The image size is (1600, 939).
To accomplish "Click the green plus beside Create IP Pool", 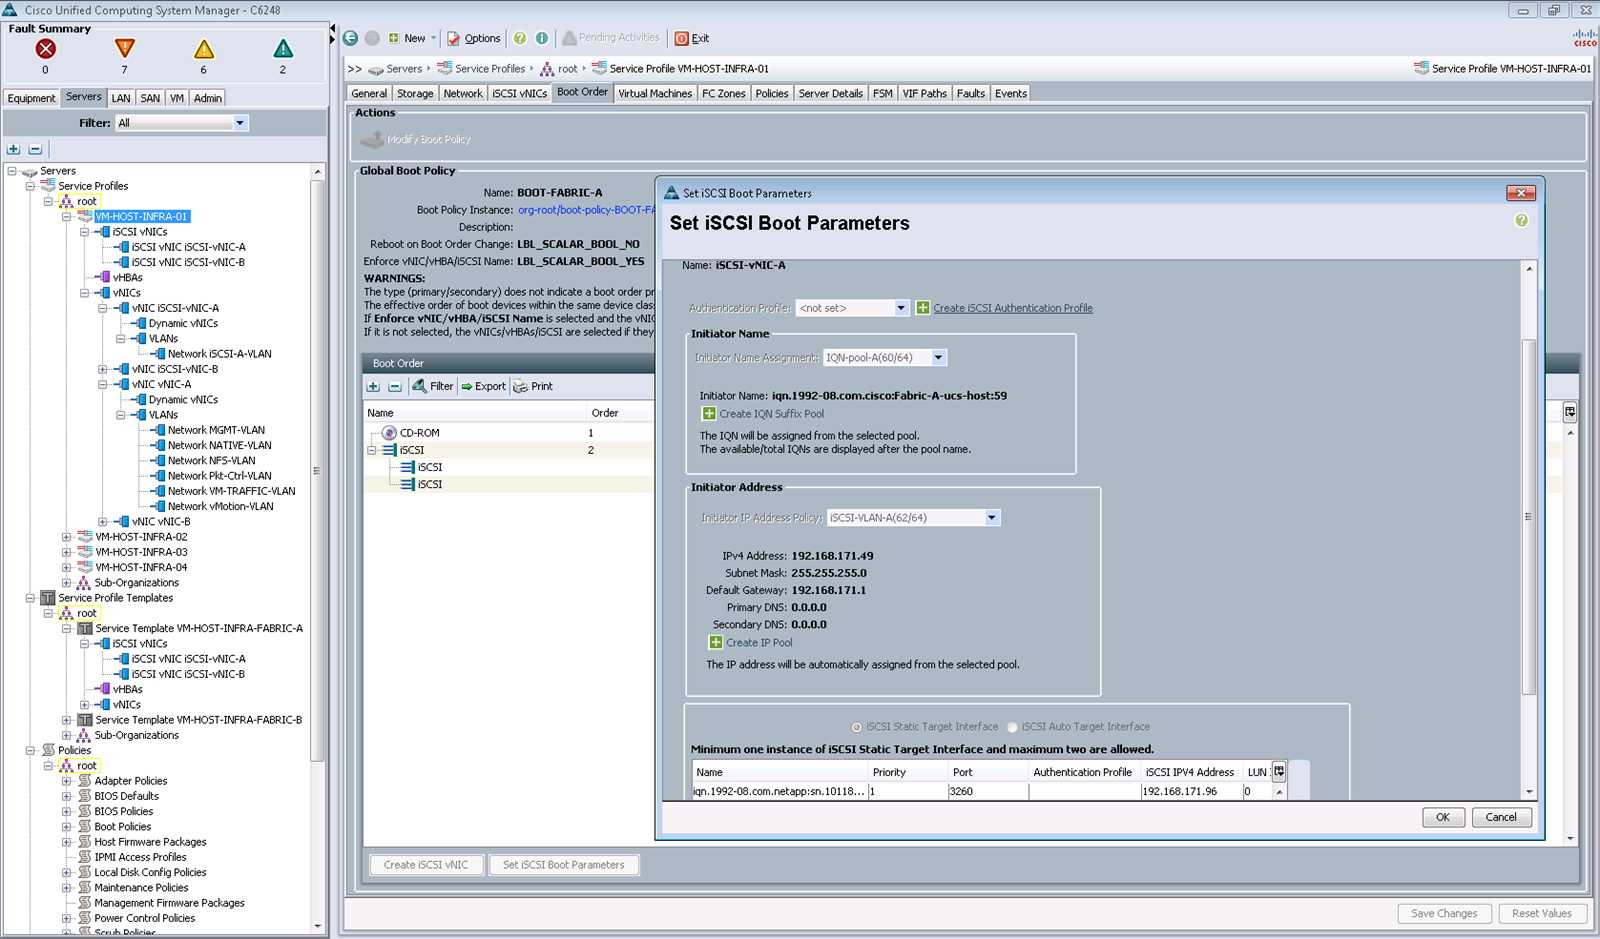I will (x=716, y=642).
